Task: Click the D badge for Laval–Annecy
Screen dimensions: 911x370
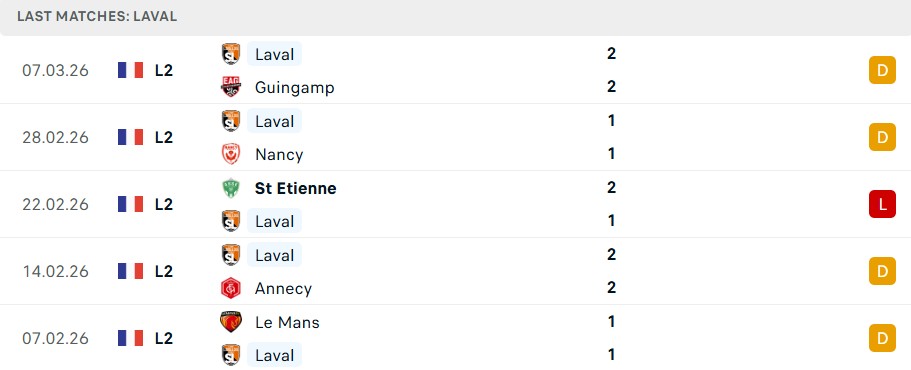Action: click(x=882, y=271)
